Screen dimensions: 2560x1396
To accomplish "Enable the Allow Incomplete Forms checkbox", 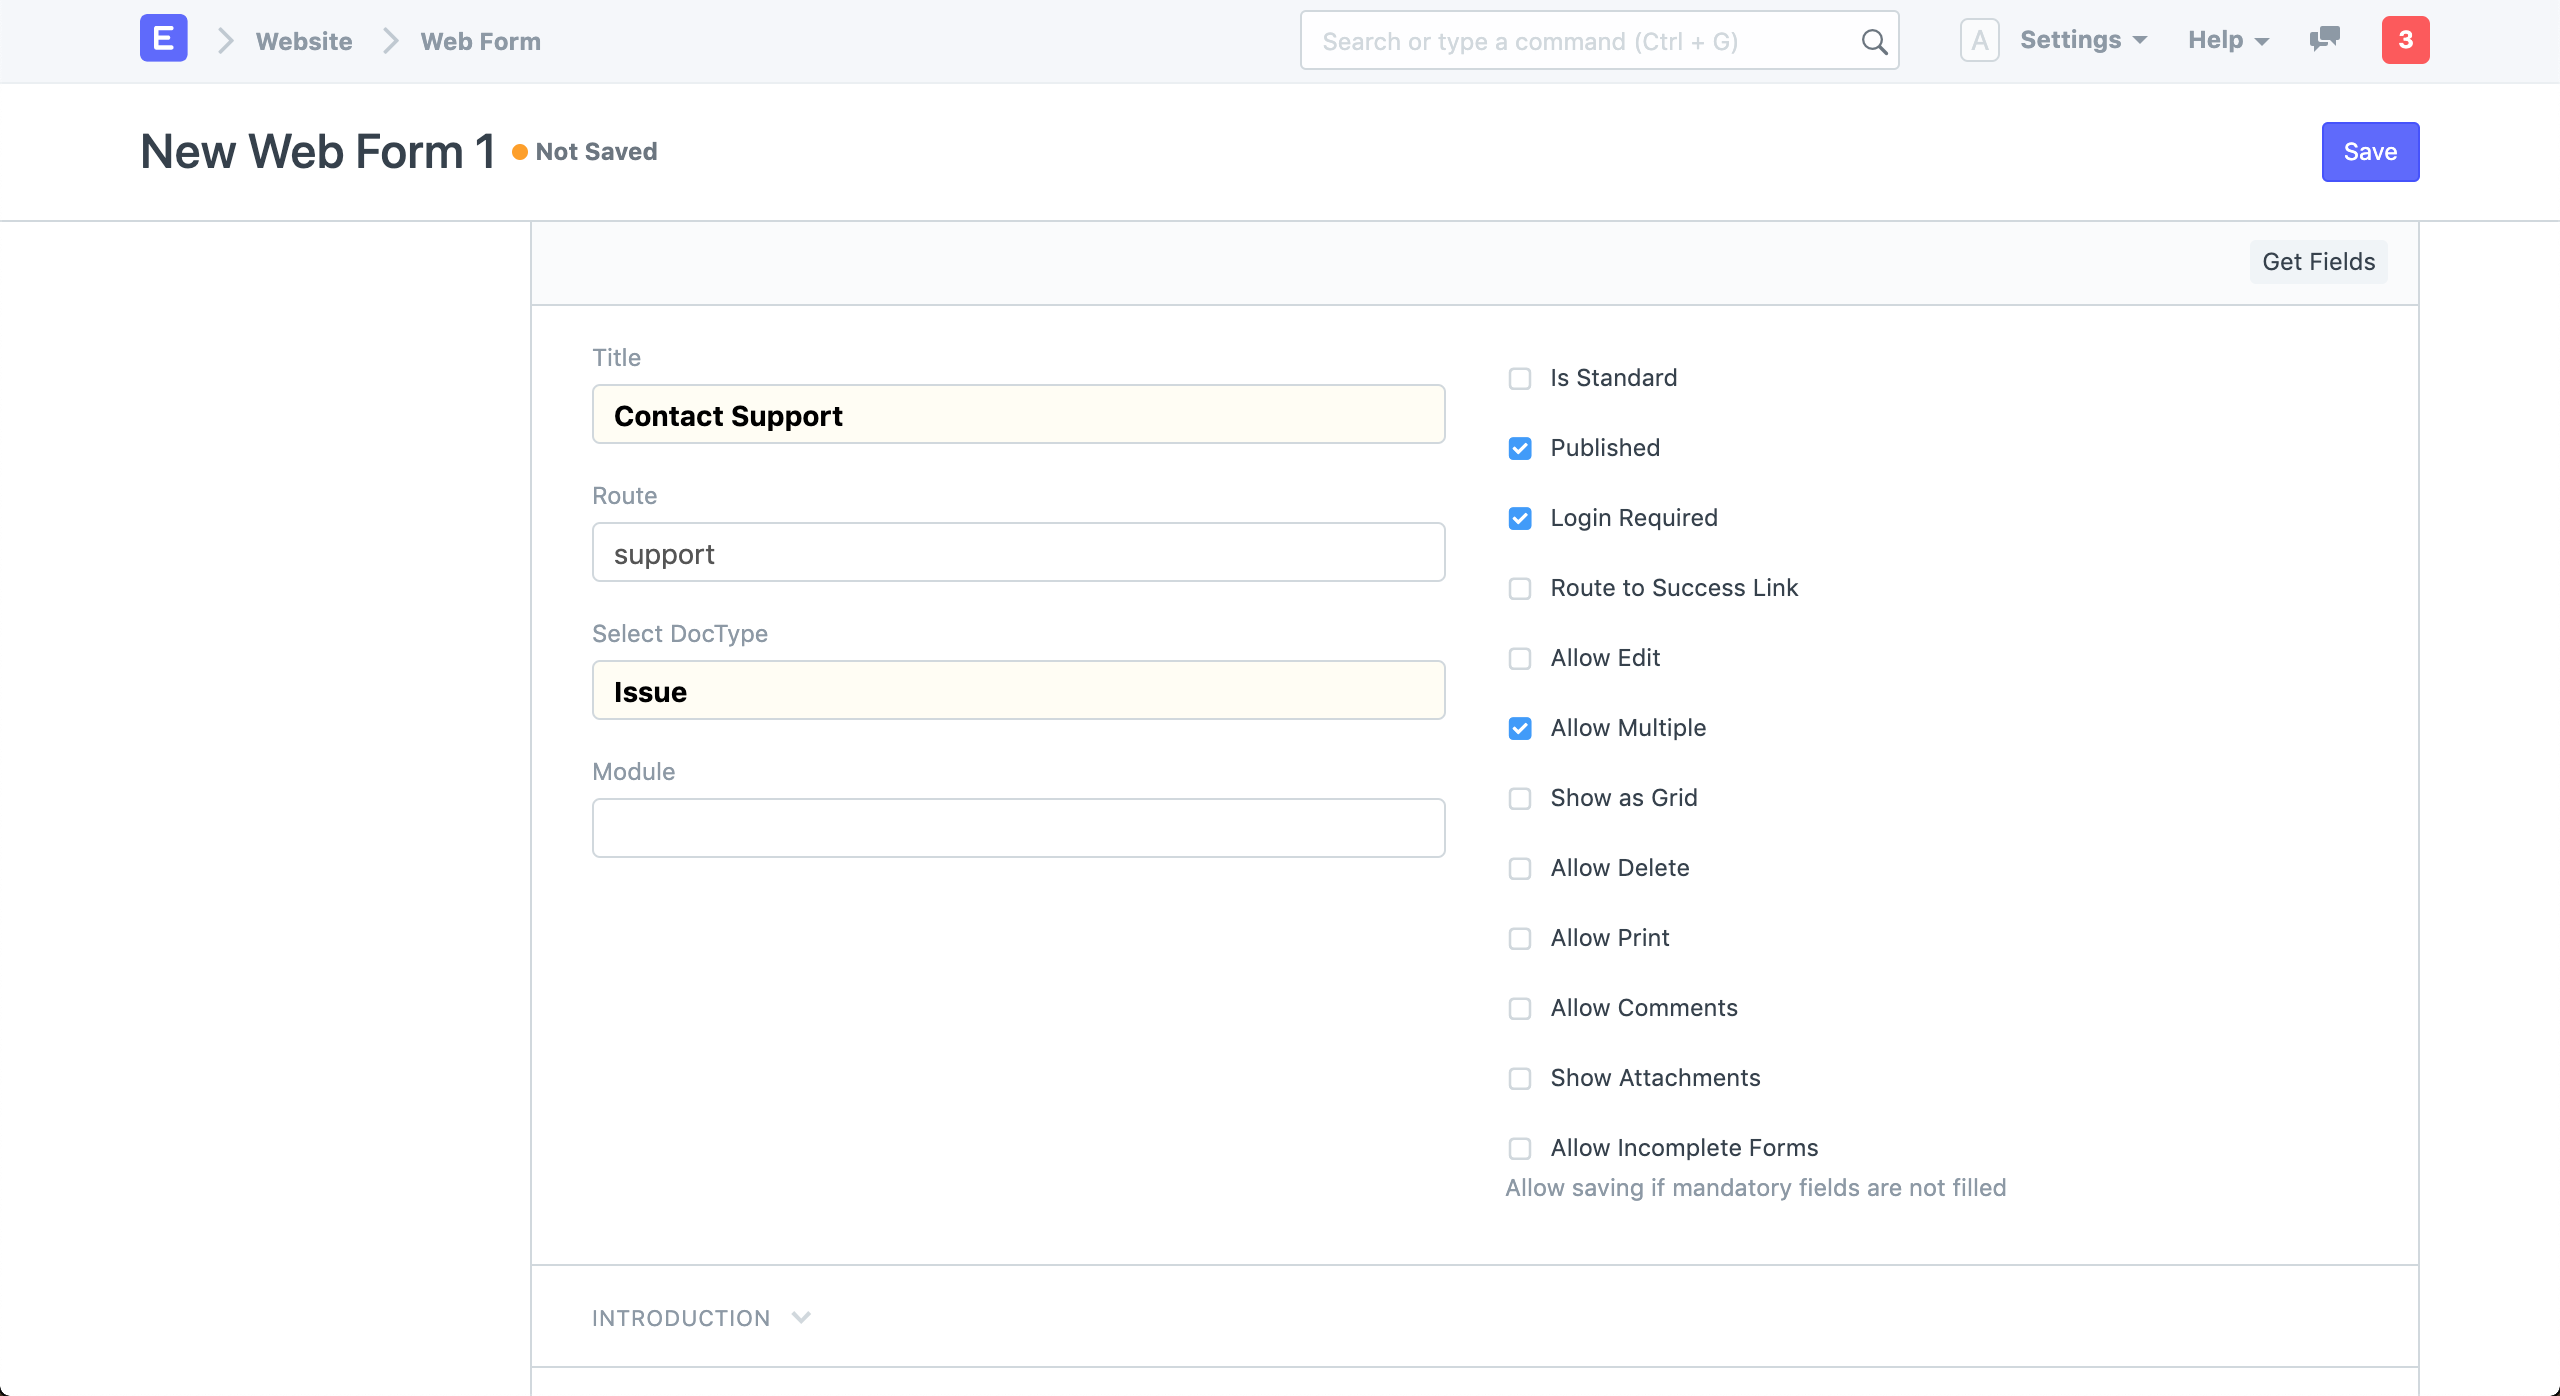I will [x=1520, y=1148].
